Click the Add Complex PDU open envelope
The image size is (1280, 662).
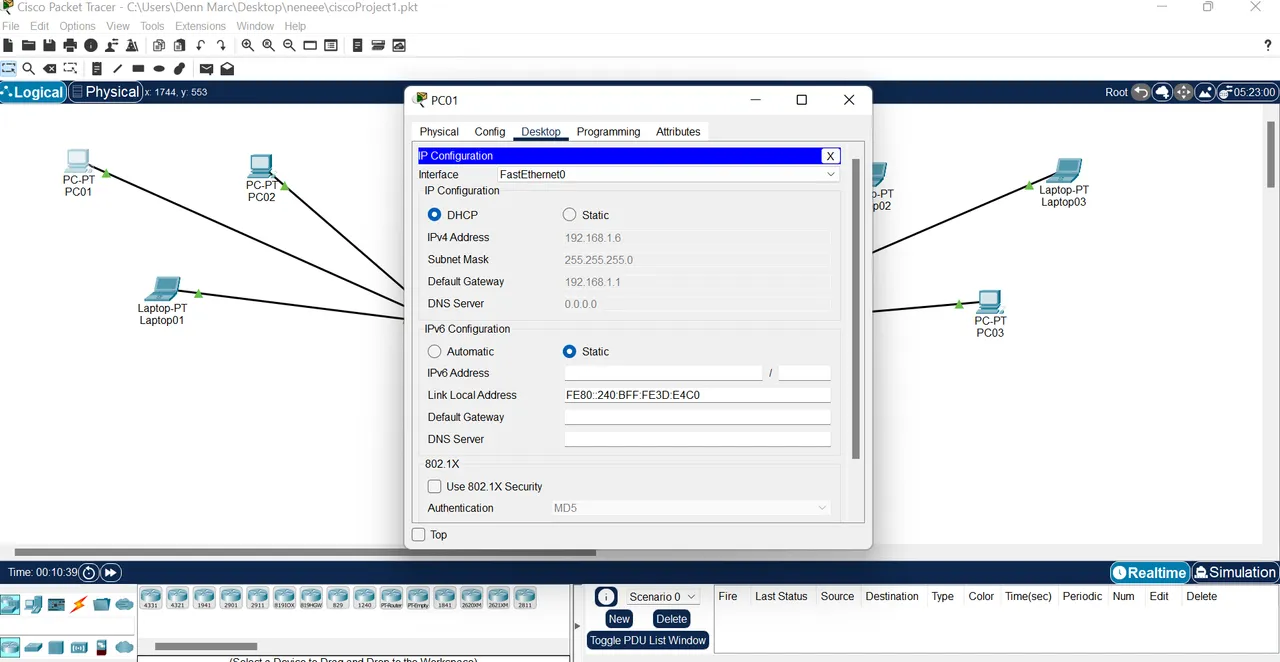pyautogui.click(x=227, y=68)
